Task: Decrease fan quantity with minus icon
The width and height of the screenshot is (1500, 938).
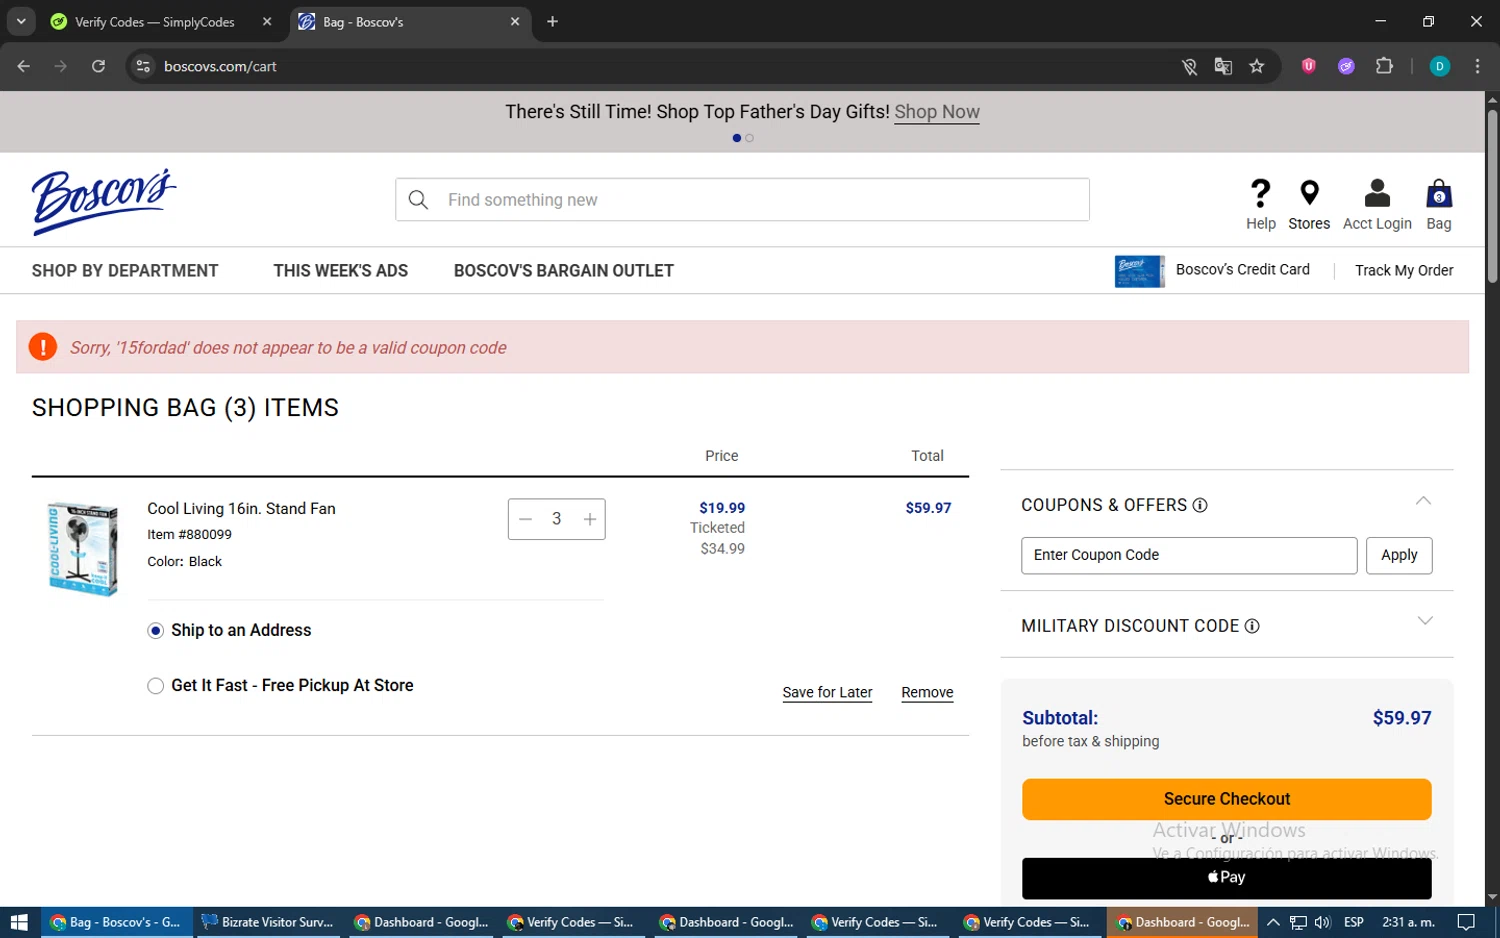Action: (x=525, y=519)
